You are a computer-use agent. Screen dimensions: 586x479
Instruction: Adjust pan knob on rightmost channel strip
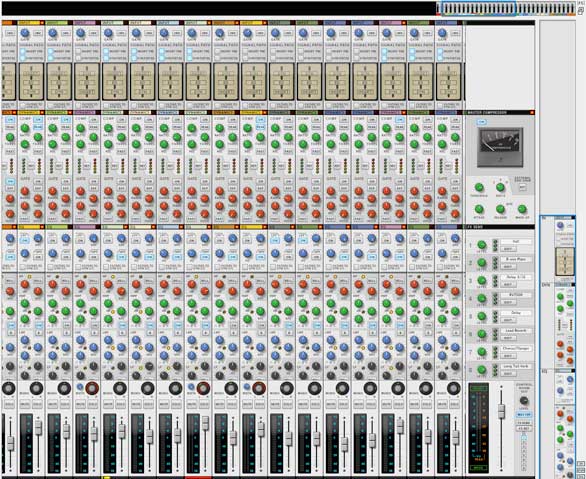pyautogui.click(x=454, y=389)
